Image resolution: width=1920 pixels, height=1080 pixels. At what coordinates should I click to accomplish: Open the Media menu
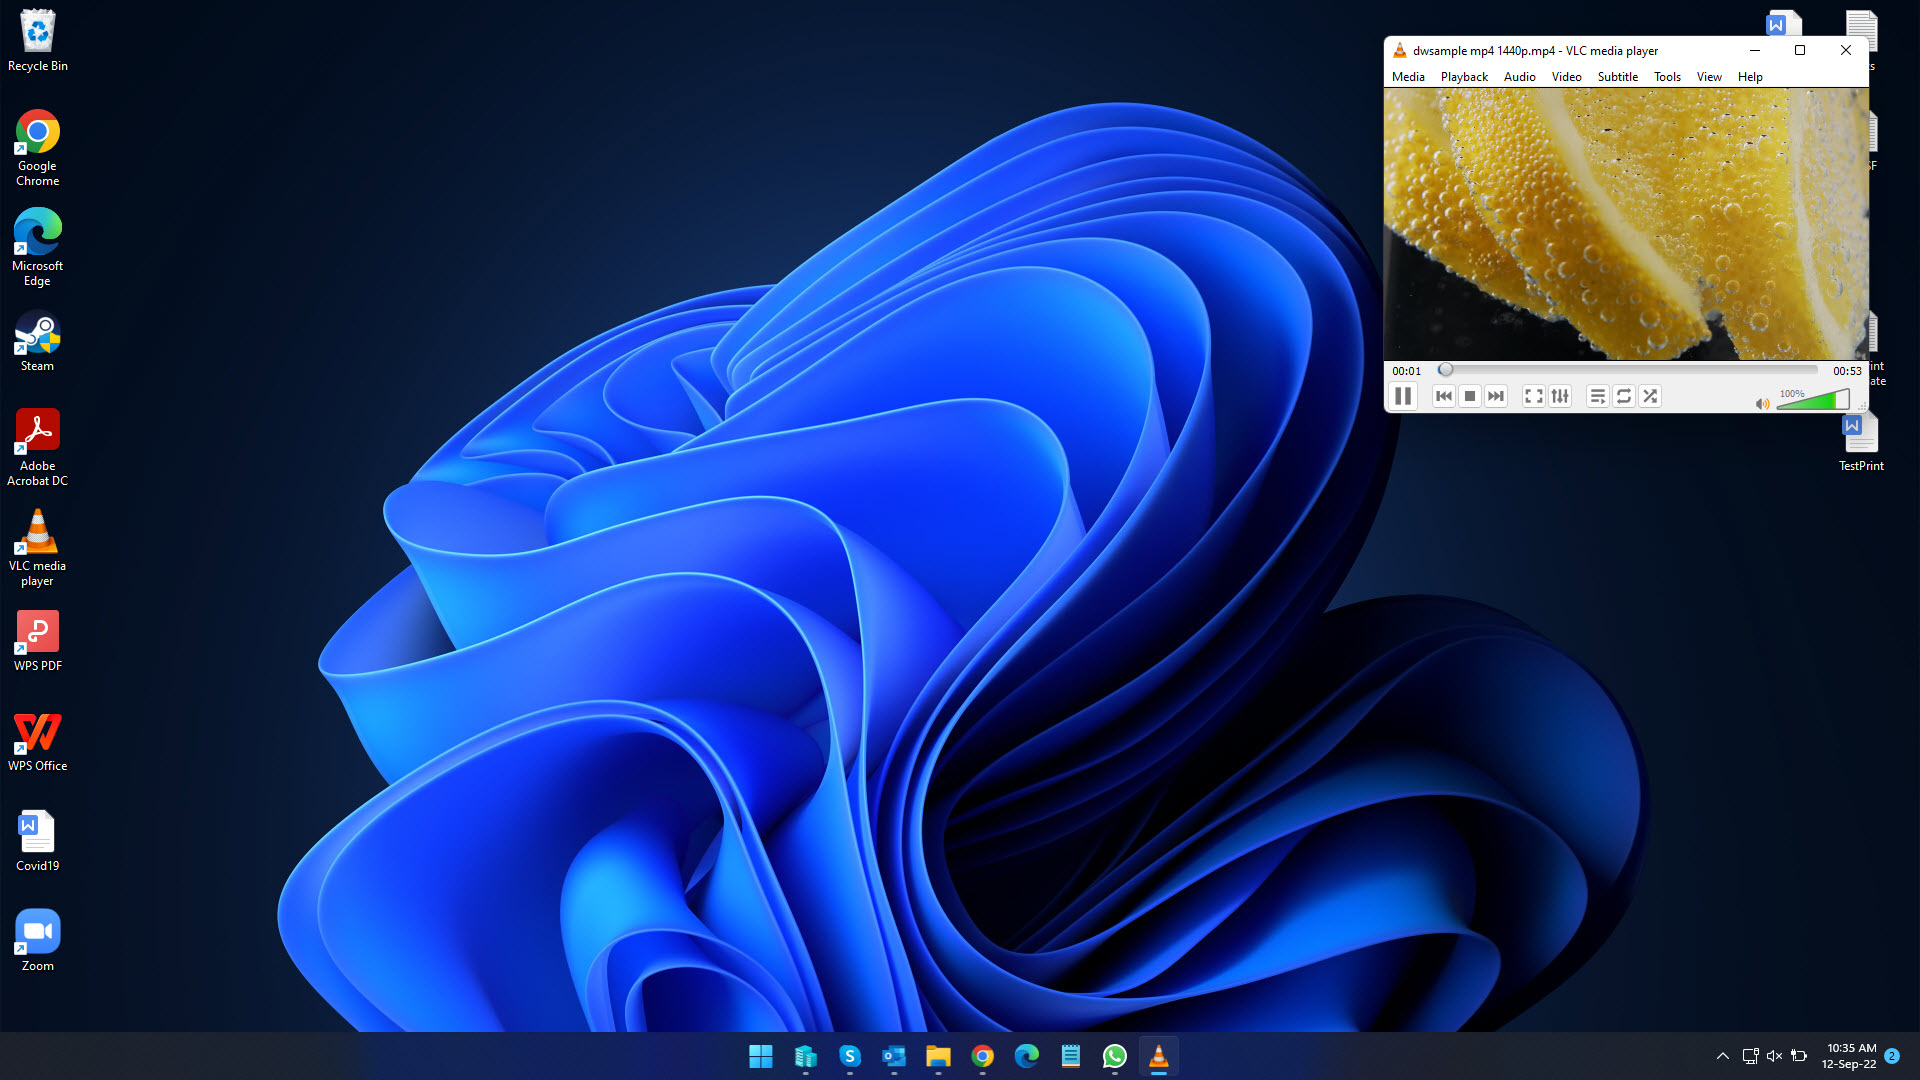click(x=1407, y=76)
